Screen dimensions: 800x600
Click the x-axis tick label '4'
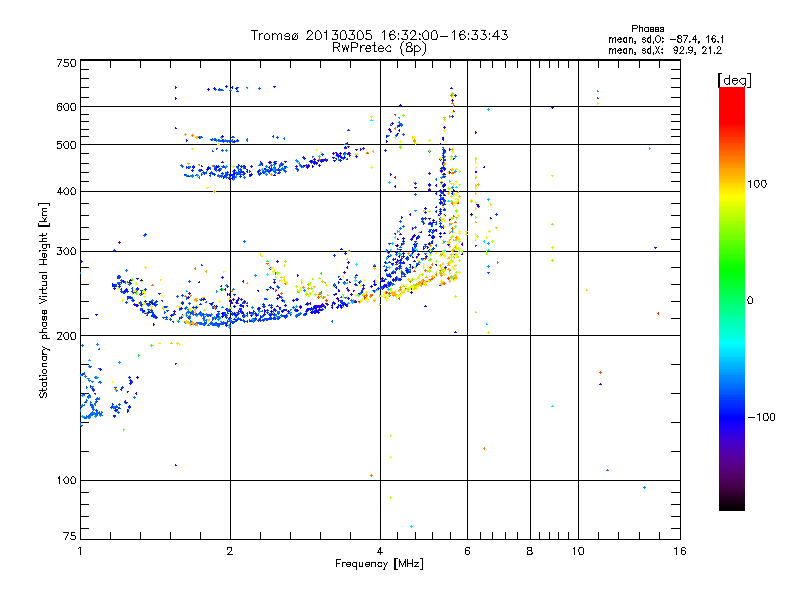380,551
